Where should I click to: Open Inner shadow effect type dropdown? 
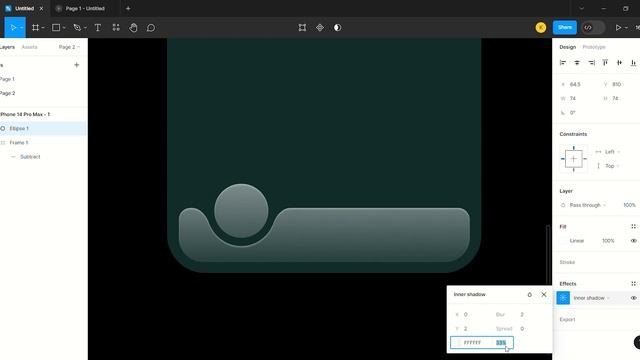click(x=591, y=298)
